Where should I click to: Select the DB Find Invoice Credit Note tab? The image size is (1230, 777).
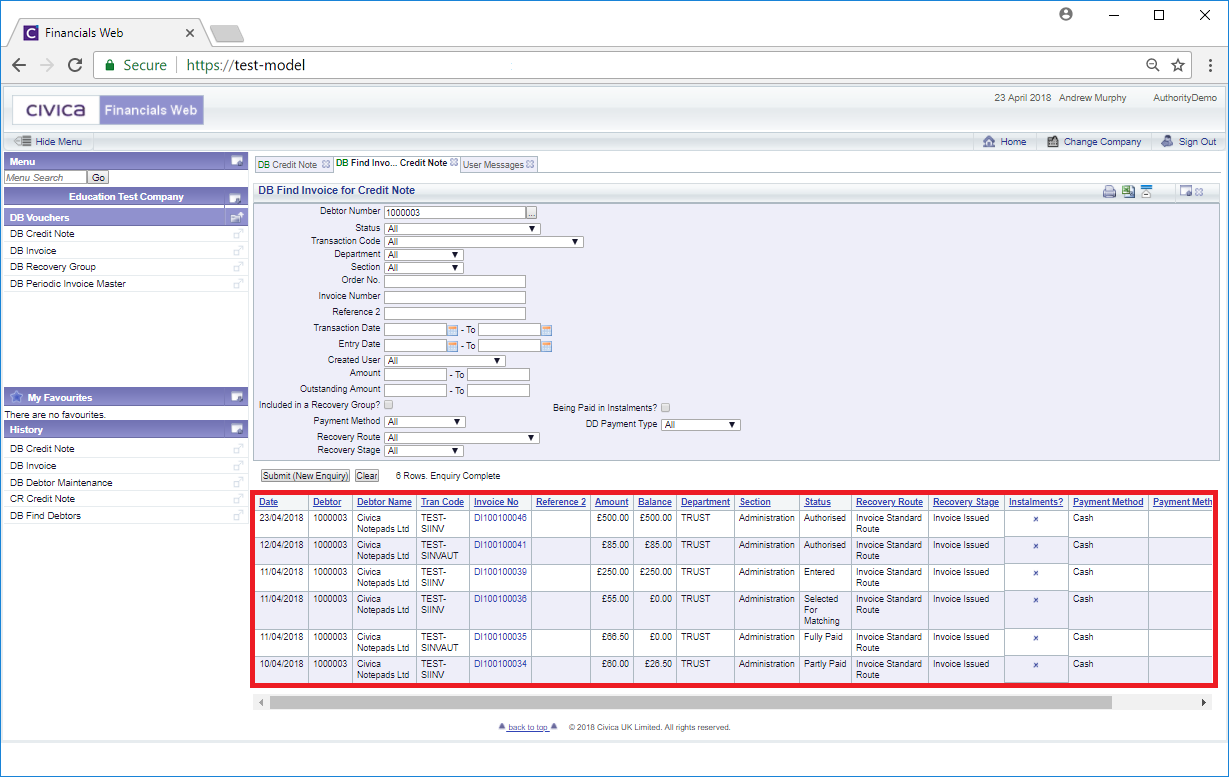tap(392, 163)
